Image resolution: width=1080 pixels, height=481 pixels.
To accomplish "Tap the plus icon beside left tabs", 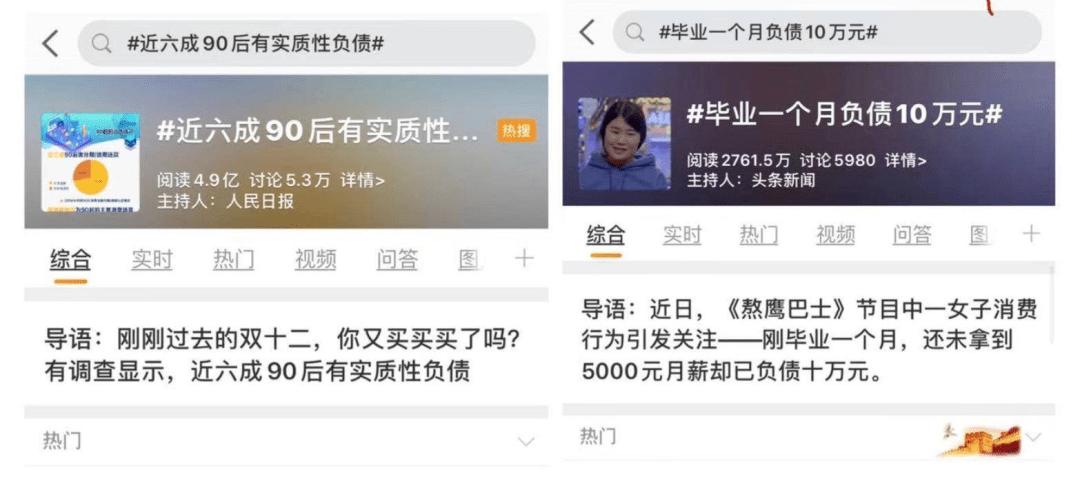I will (524, 258).
